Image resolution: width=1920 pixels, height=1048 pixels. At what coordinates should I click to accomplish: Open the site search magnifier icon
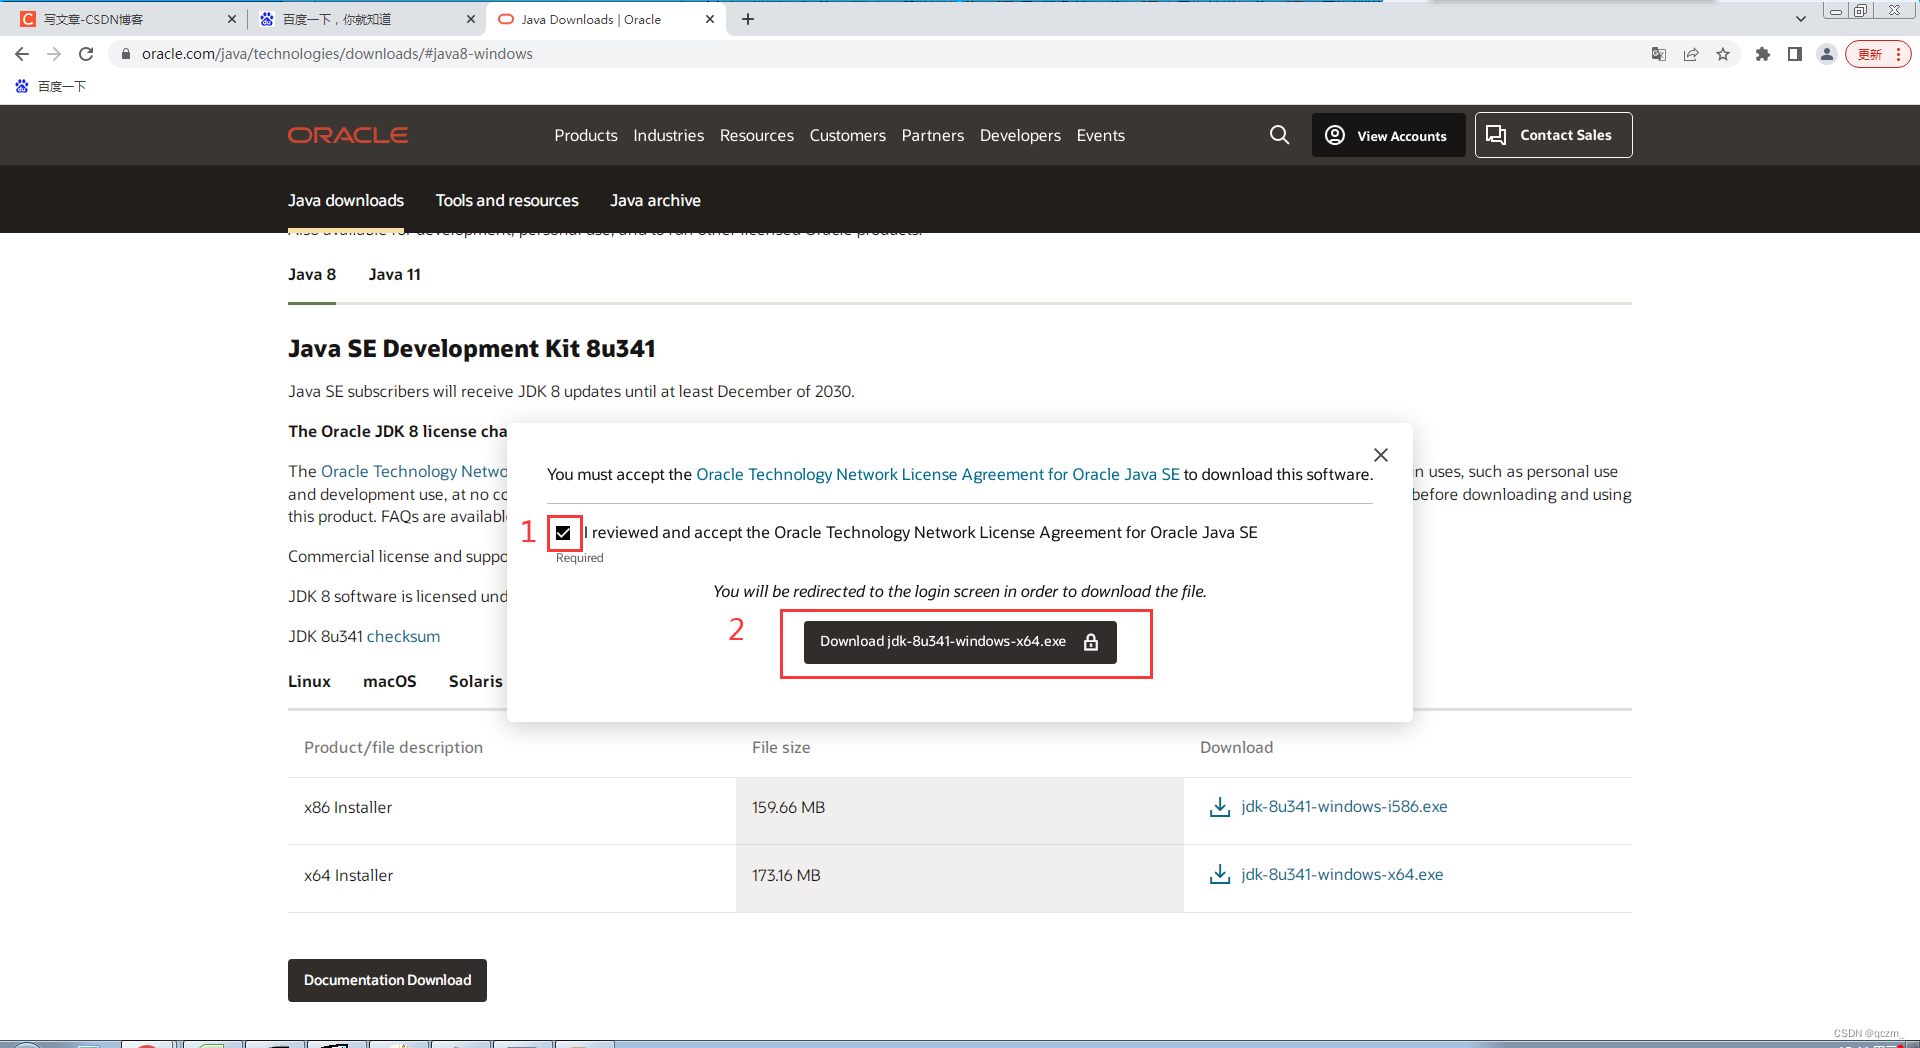(x=1279, y=135)
